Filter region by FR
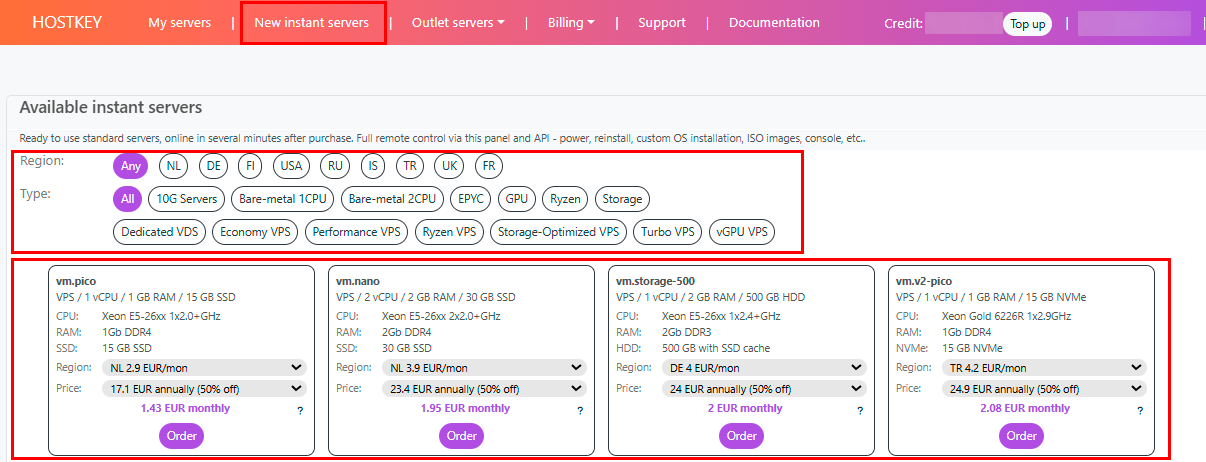The image size is (1206, 462). 488,166
